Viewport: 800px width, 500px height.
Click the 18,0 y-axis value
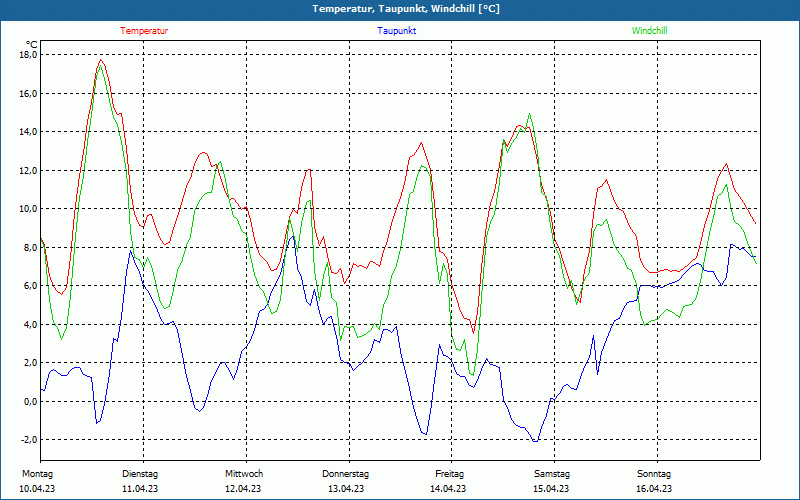[28, 55]
